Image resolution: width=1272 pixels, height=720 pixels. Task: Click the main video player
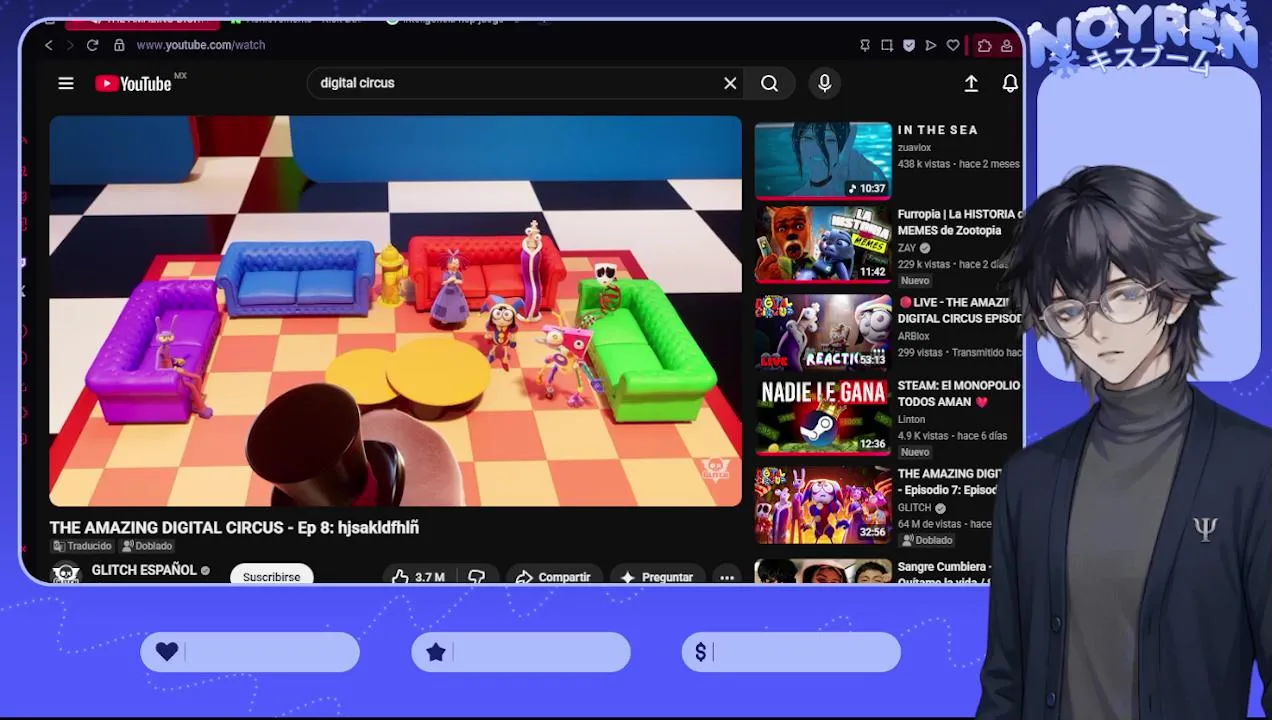coord(396,311)
